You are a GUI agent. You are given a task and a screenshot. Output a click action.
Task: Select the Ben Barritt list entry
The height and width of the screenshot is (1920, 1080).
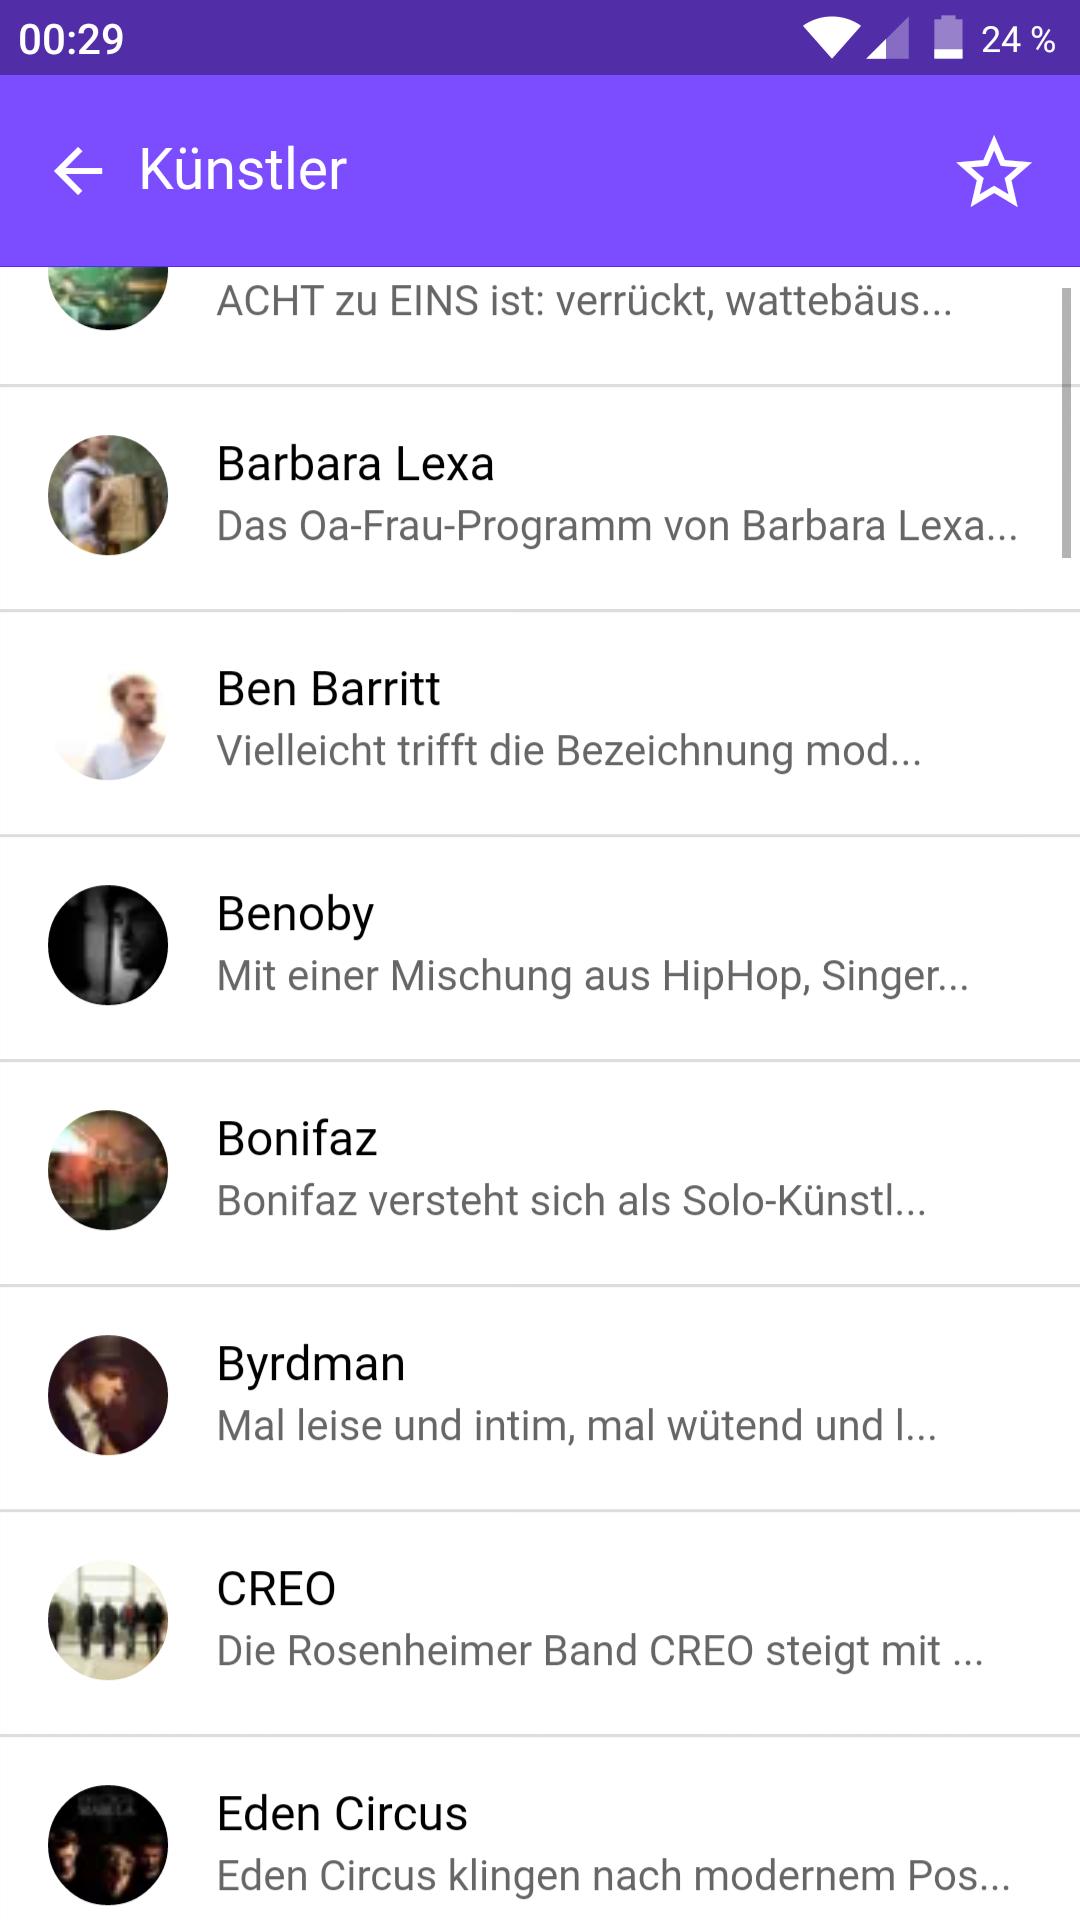(328, 689)
